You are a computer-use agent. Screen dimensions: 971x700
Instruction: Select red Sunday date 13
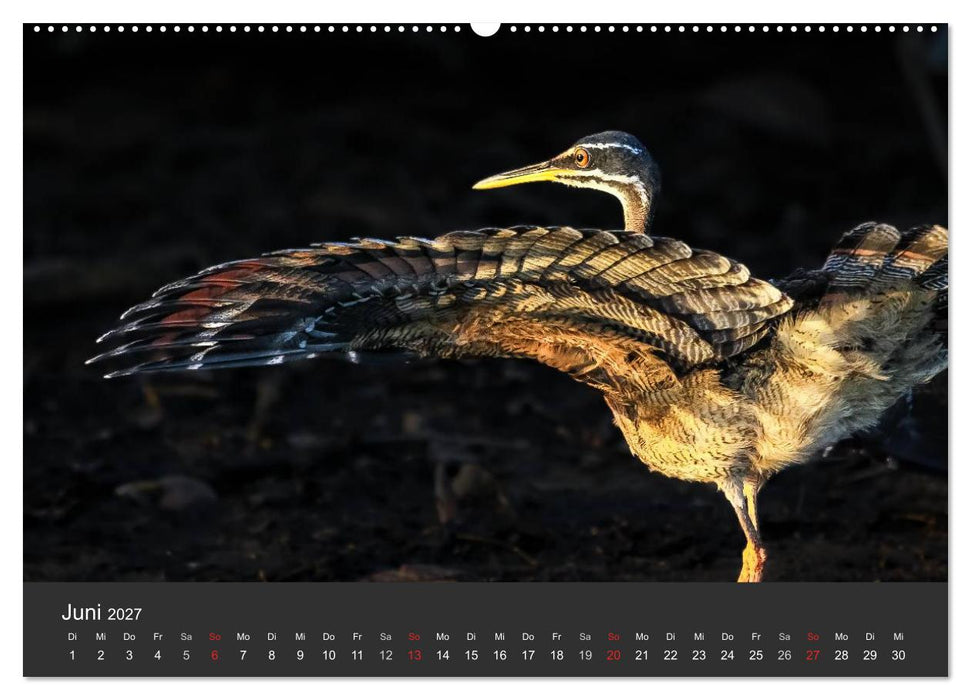click(414, 655)
